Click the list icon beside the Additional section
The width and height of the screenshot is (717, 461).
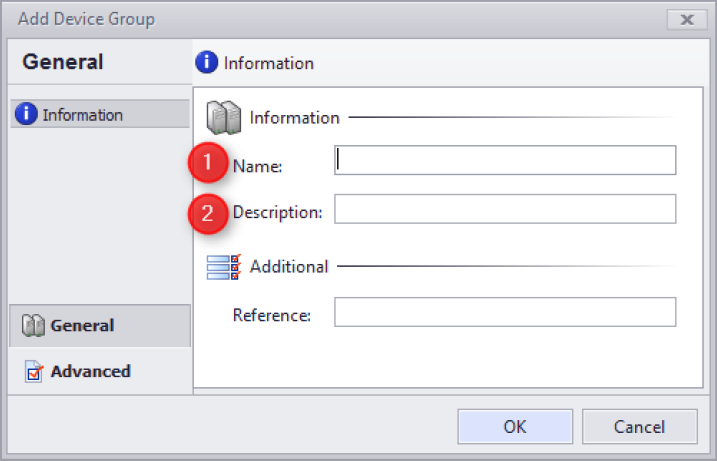[223, 267]
